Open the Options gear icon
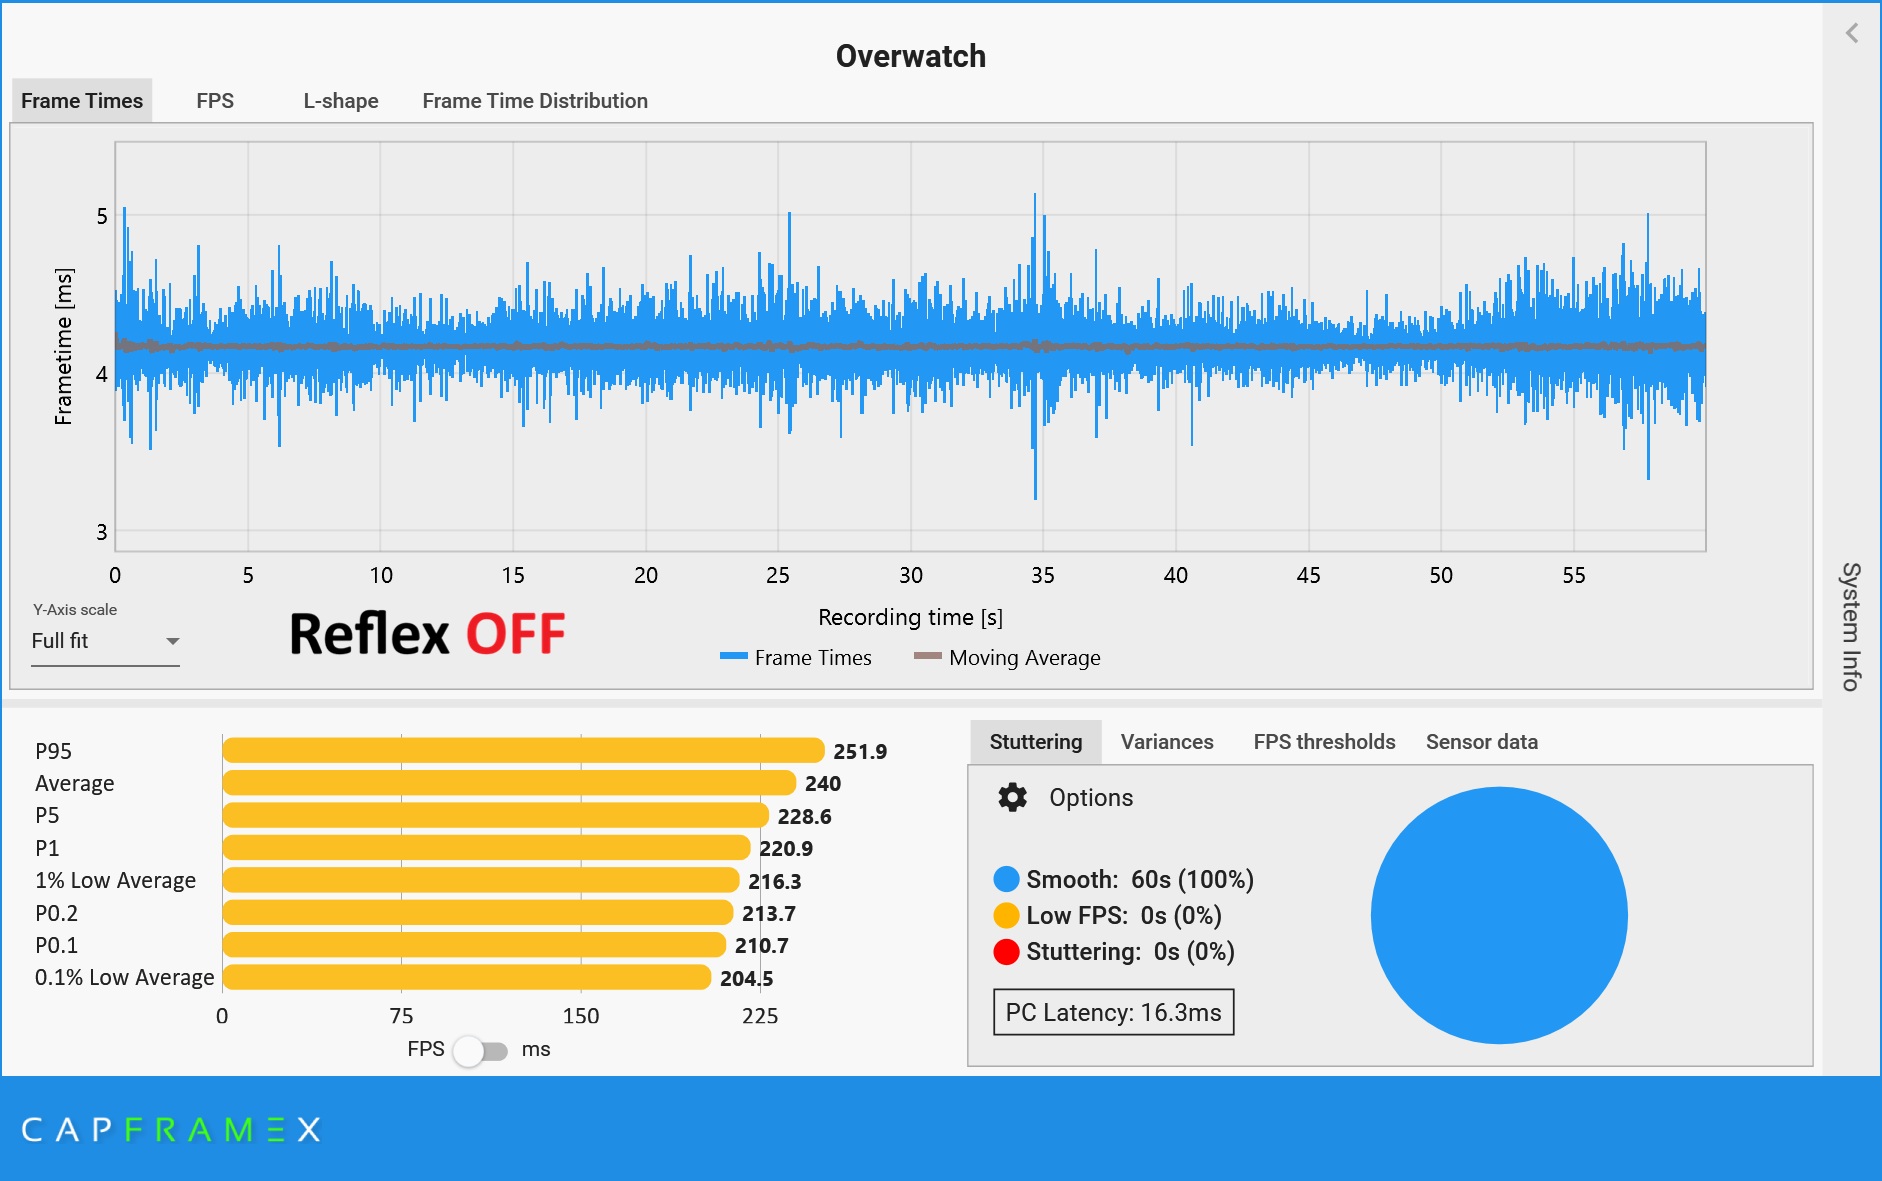 (1012, 797)
